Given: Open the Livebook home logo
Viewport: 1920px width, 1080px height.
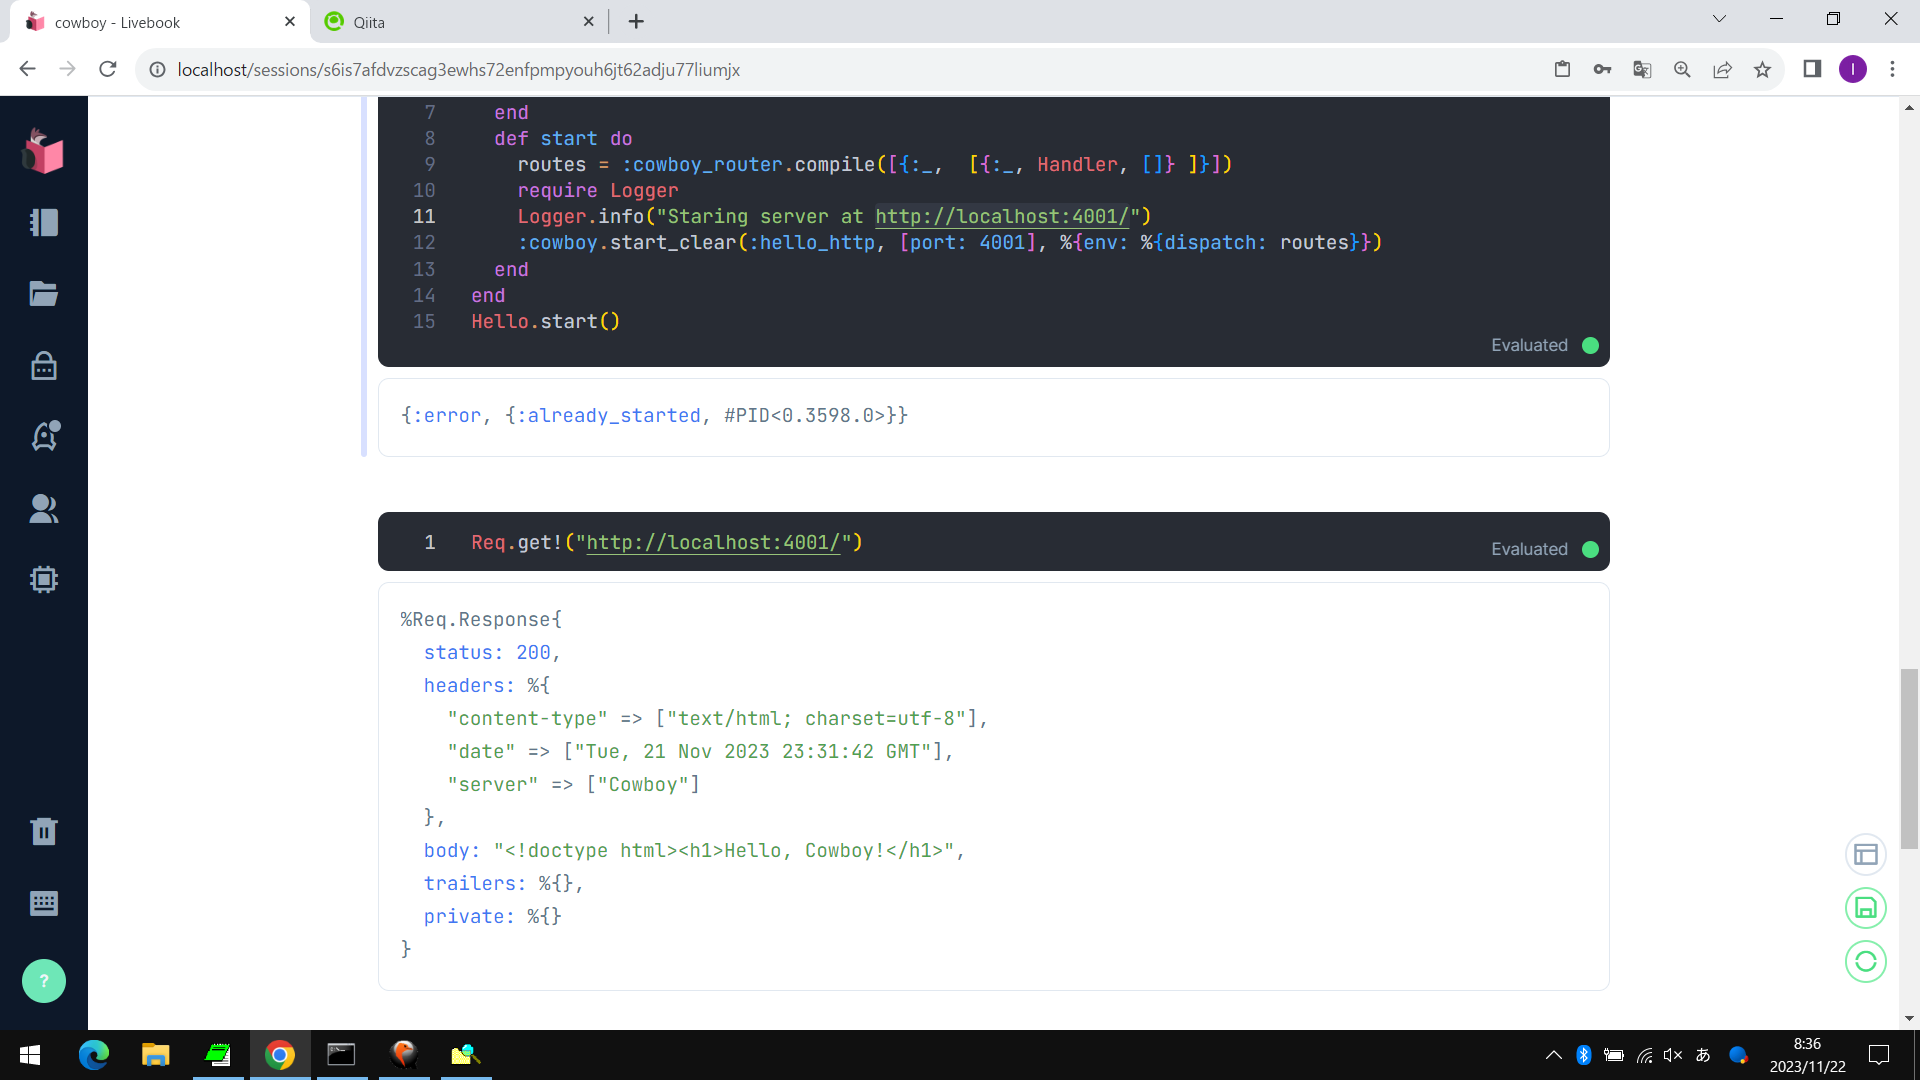Looking at the screenshot, I should 43,152.
